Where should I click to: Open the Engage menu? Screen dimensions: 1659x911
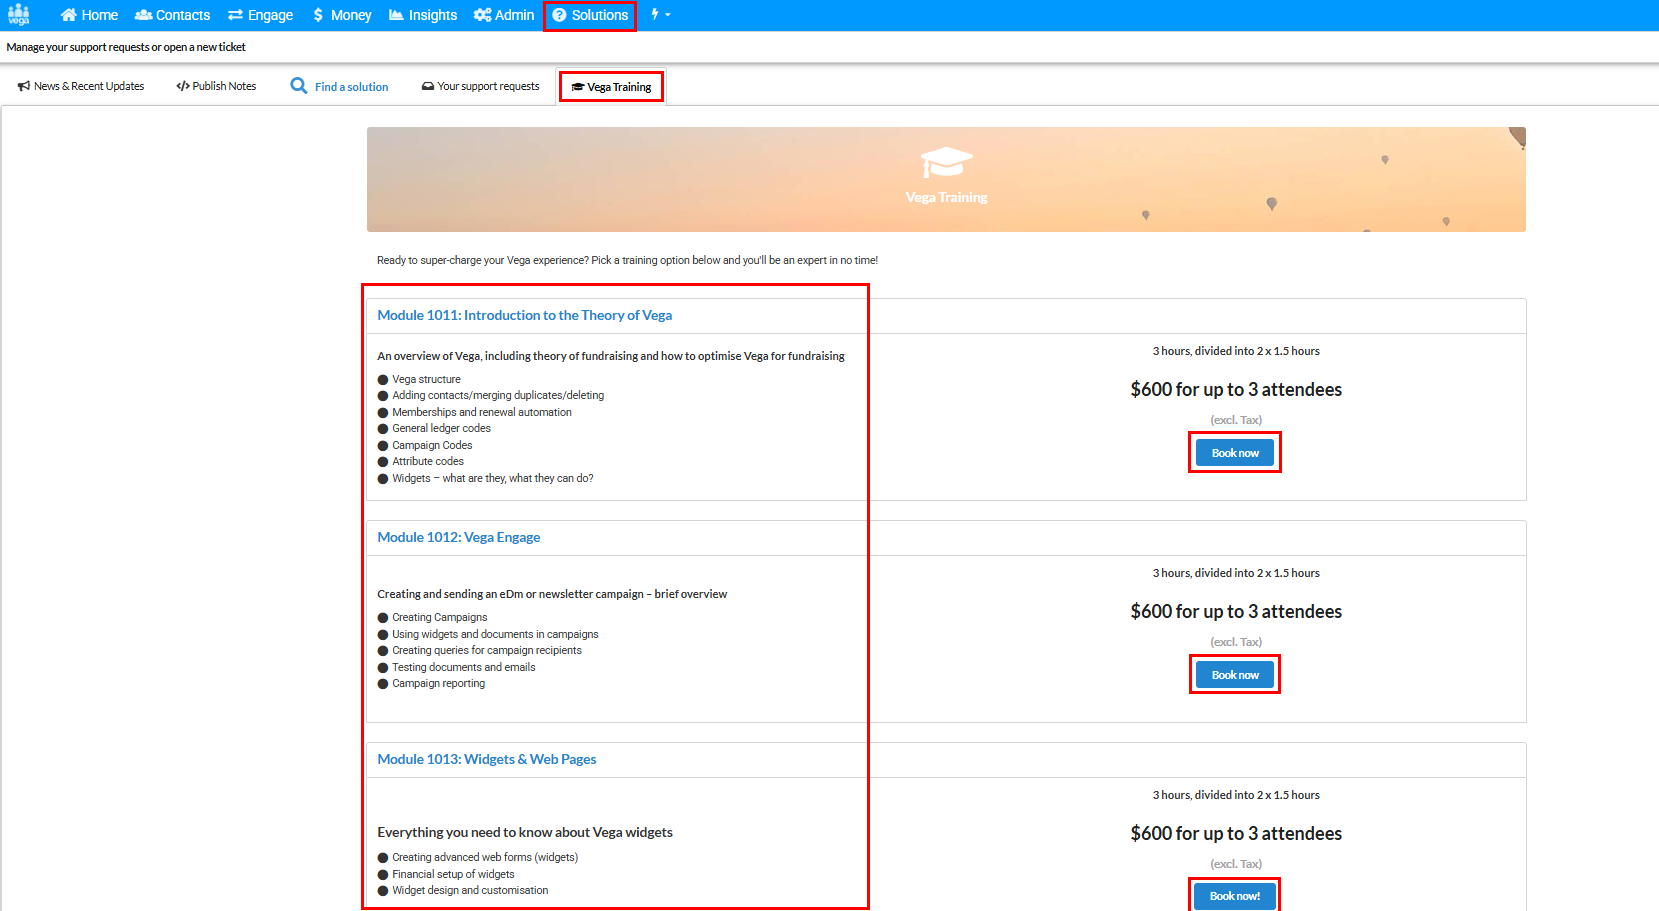[260, 15]
